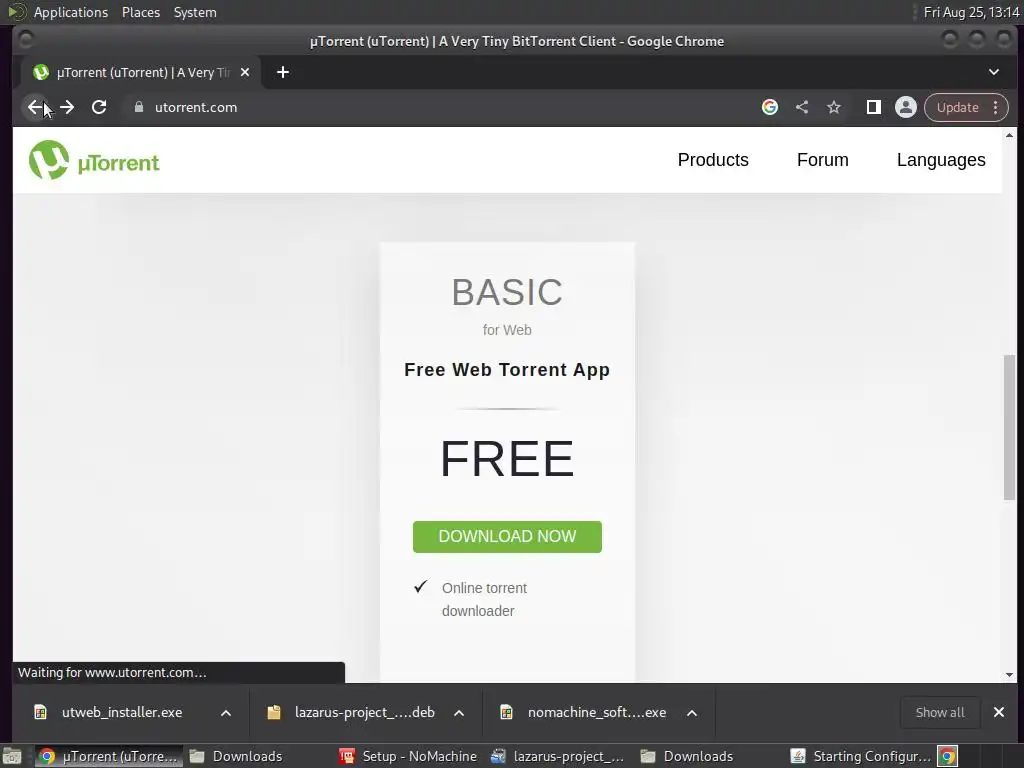Open the Forum link
Screen dimensions: 1024x768
pyautogui.click(x=823, y=160)
